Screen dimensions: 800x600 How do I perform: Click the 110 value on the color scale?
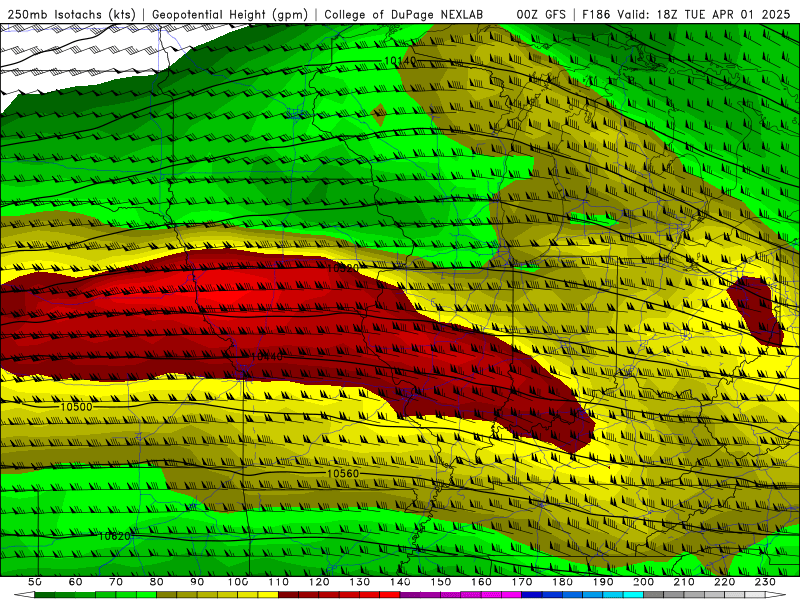(279, 582)
